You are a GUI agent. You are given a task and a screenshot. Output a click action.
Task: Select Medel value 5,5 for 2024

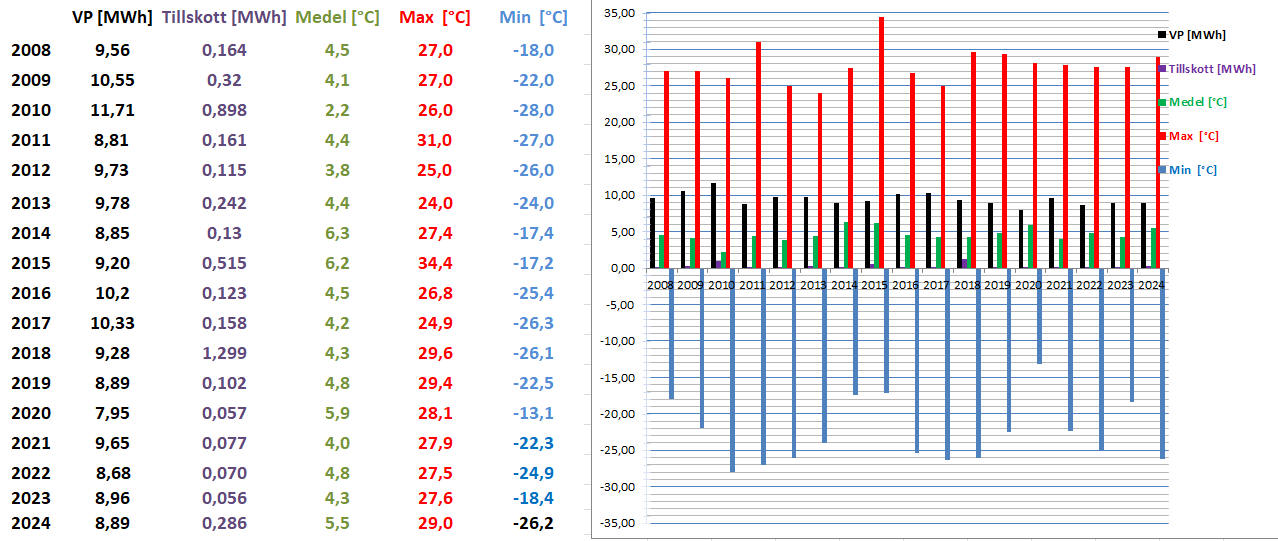coord(339,522)
